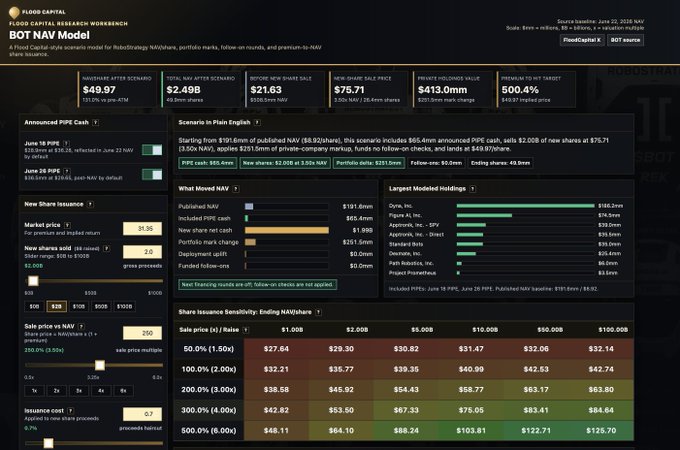The width and height of the screenshot is (680, 450).
Task: Click the 300.0% (4.00x) sensitivity row label
Action: [x=209, y=410]
